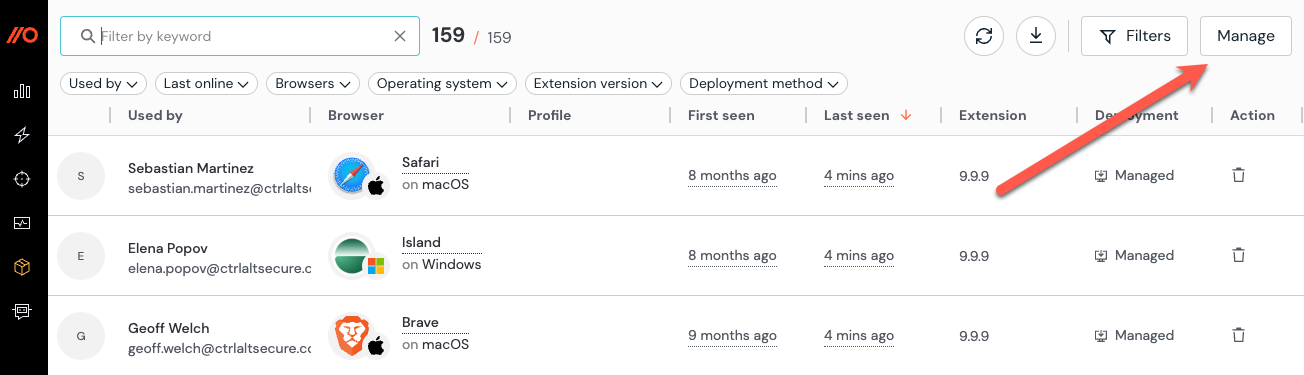Expand the Last online filter dropdown

206,84
